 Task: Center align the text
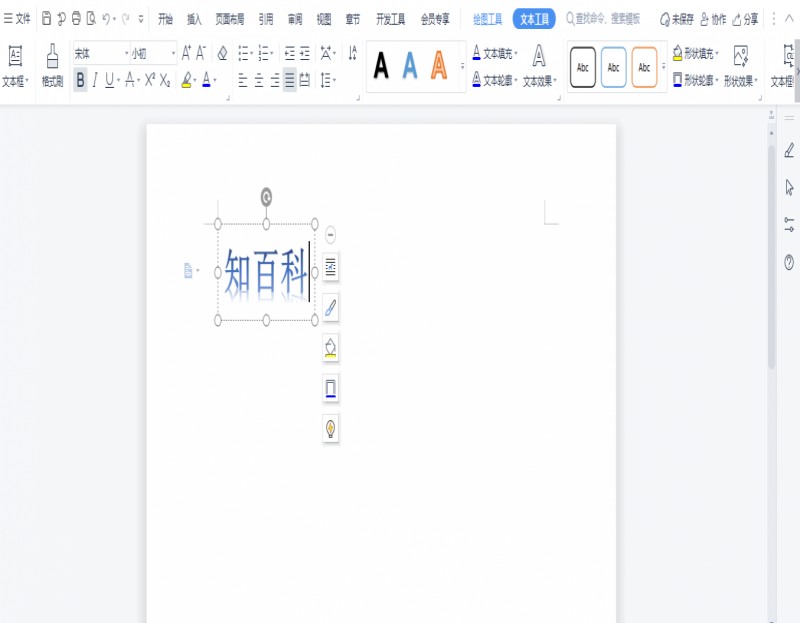[259, 80]
